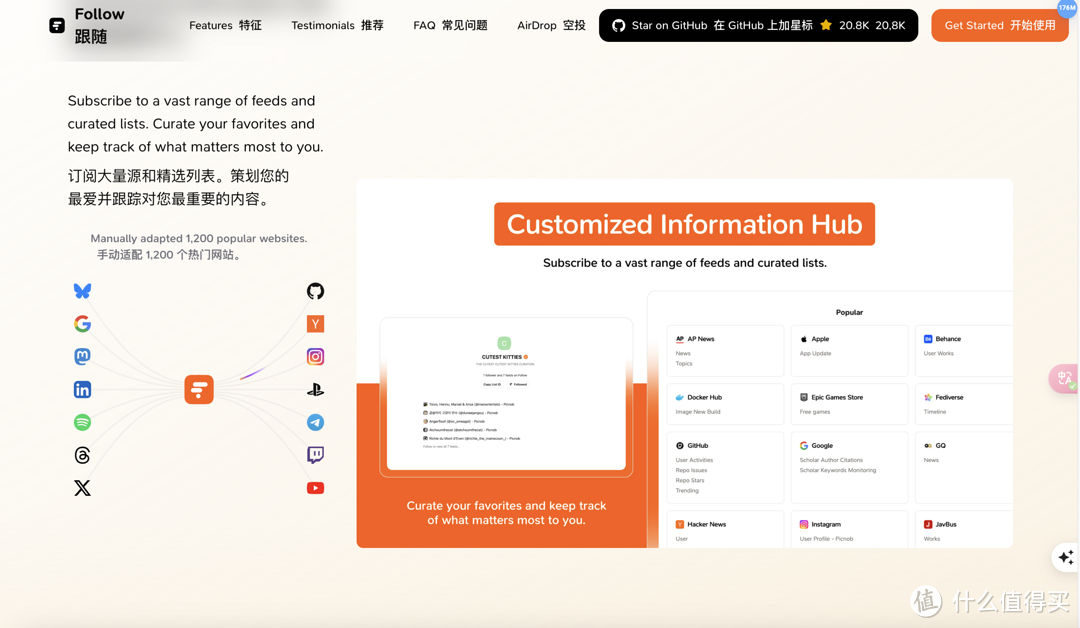Open the Instagram User Profile card
Viewport: 1080px width, 628px height.
coord(849,529)
